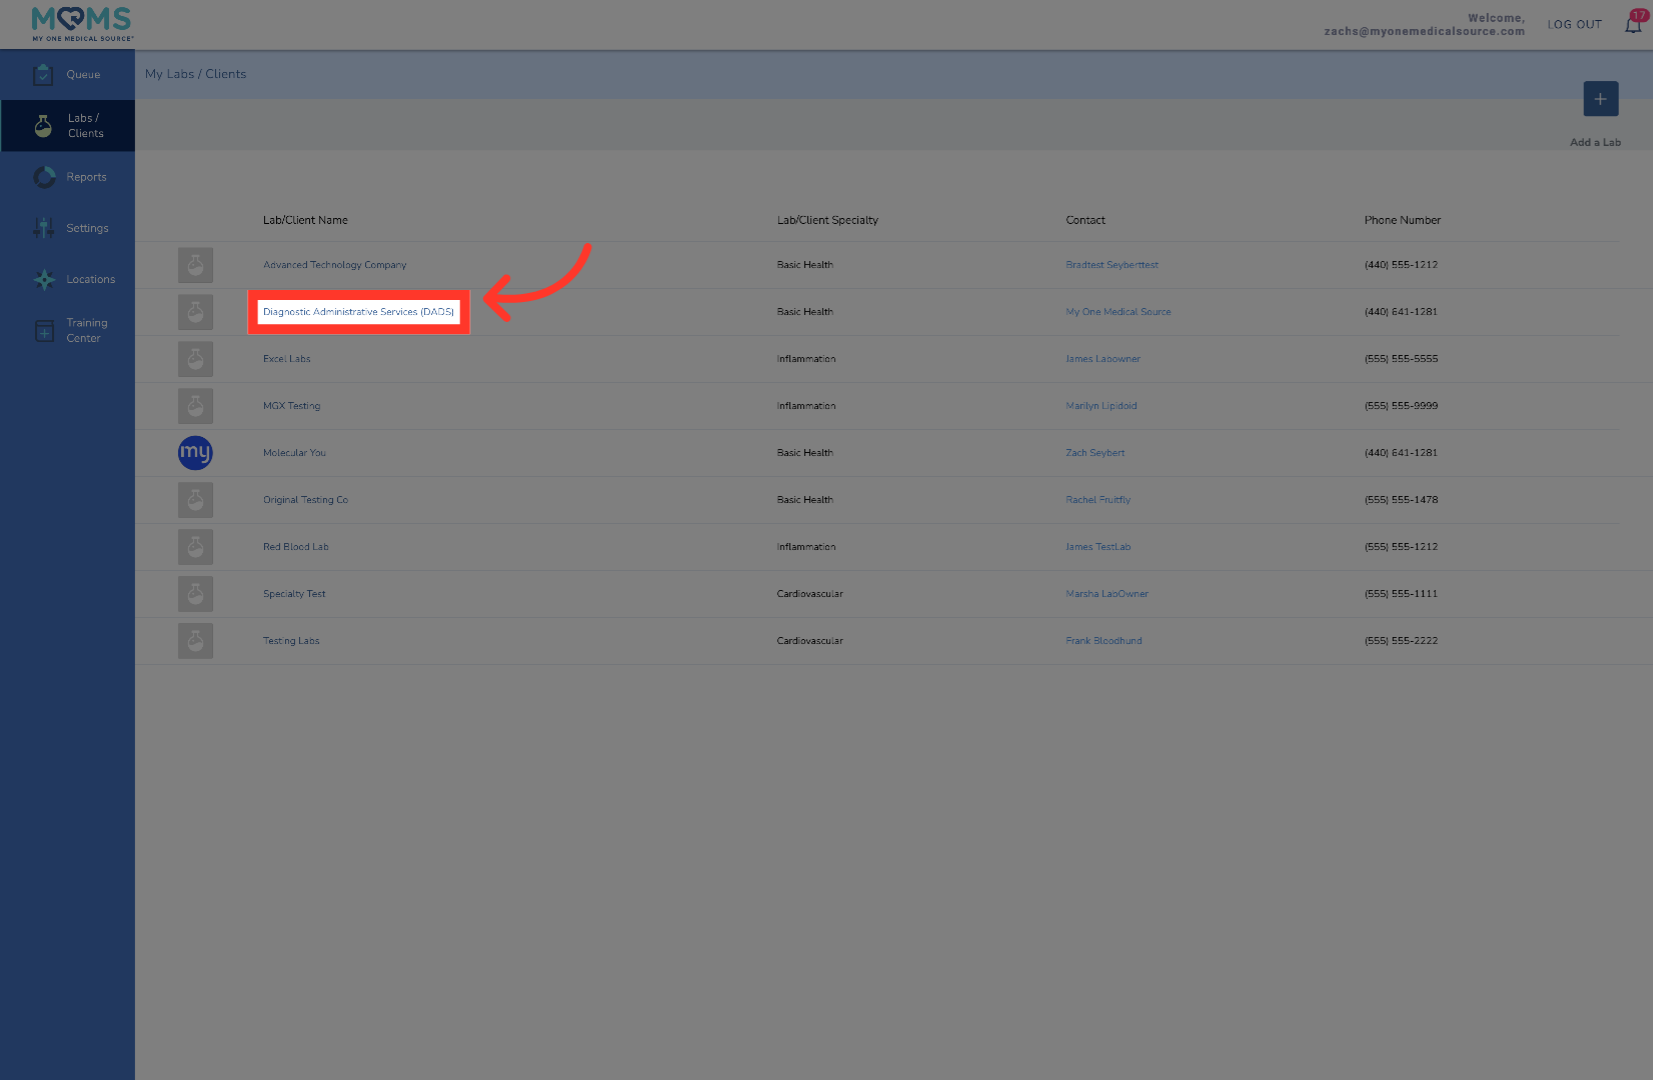This screenshot has width=1653, height=1080.
Task: Open Advanced Technology Company lab
Action: (334, 265)
